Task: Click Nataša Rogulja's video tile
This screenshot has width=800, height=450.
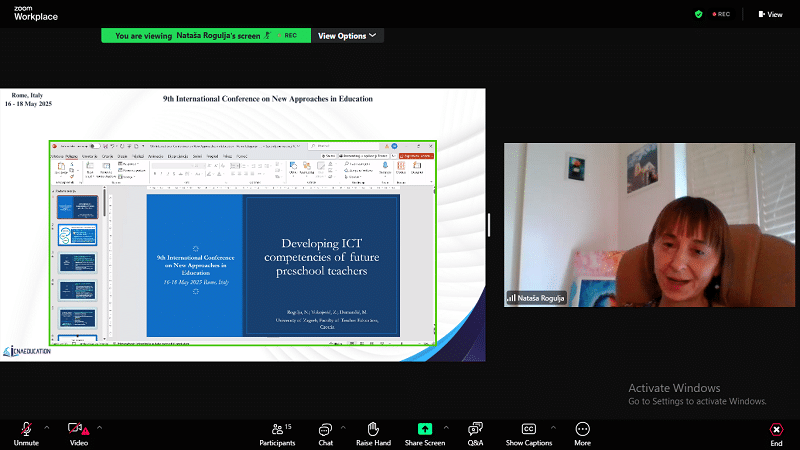Action: (650, 224)
